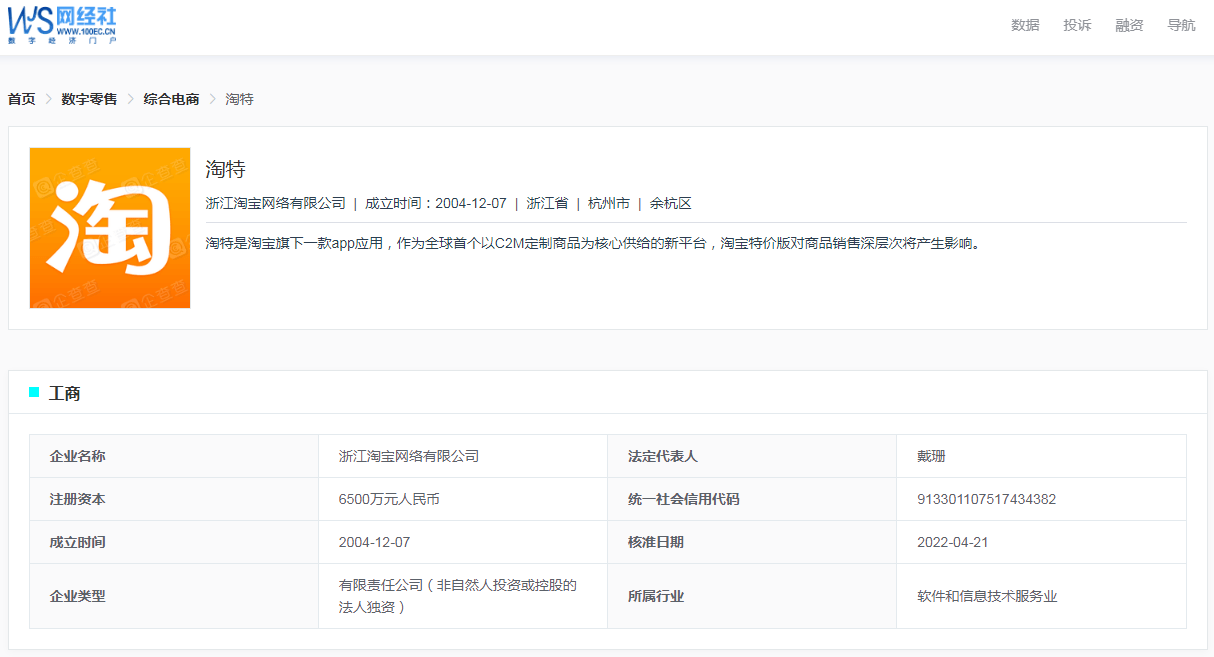Image resolution: width=1214 pixels, height=657 pixels.
Task: Click the 淘特 description paragraph text
Action: point(594,243)
